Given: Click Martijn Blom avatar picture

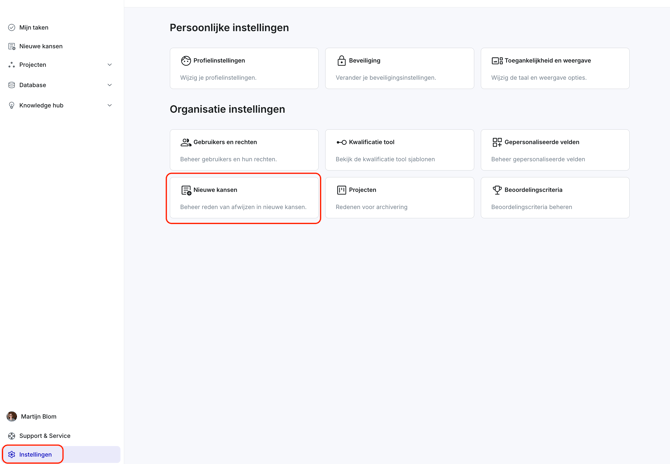Looking at the screenshot, I should [12, 416].
